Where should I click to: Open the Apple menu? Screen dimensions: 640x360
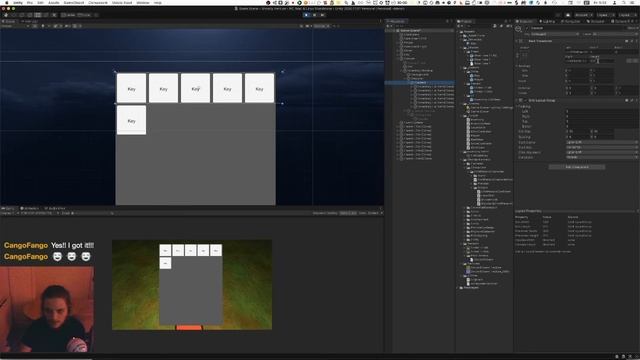pos(6,2)
